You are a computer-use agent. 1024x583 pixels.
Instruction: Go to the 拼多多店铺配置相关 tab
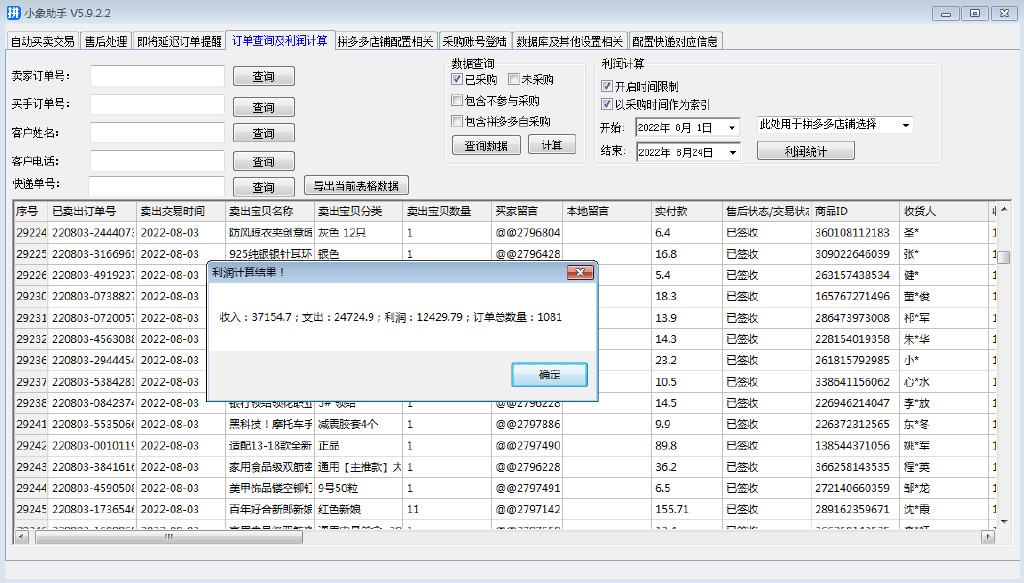click(385, 41)
